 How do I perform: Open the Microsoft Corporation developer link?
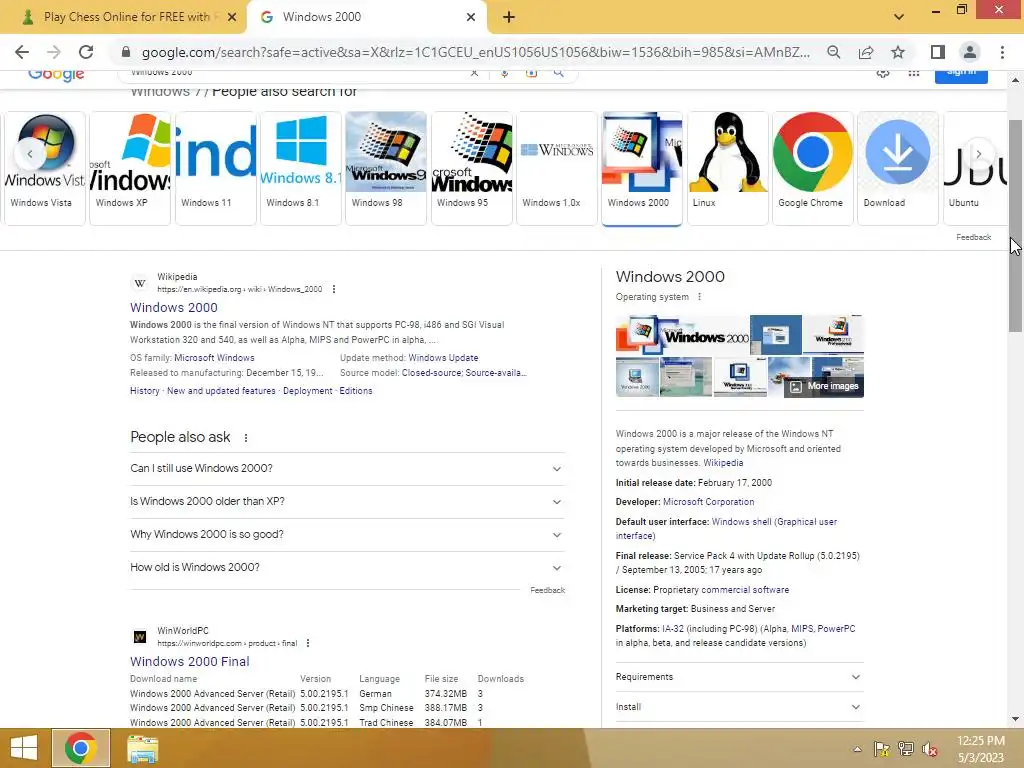click(x=709, y=502)
